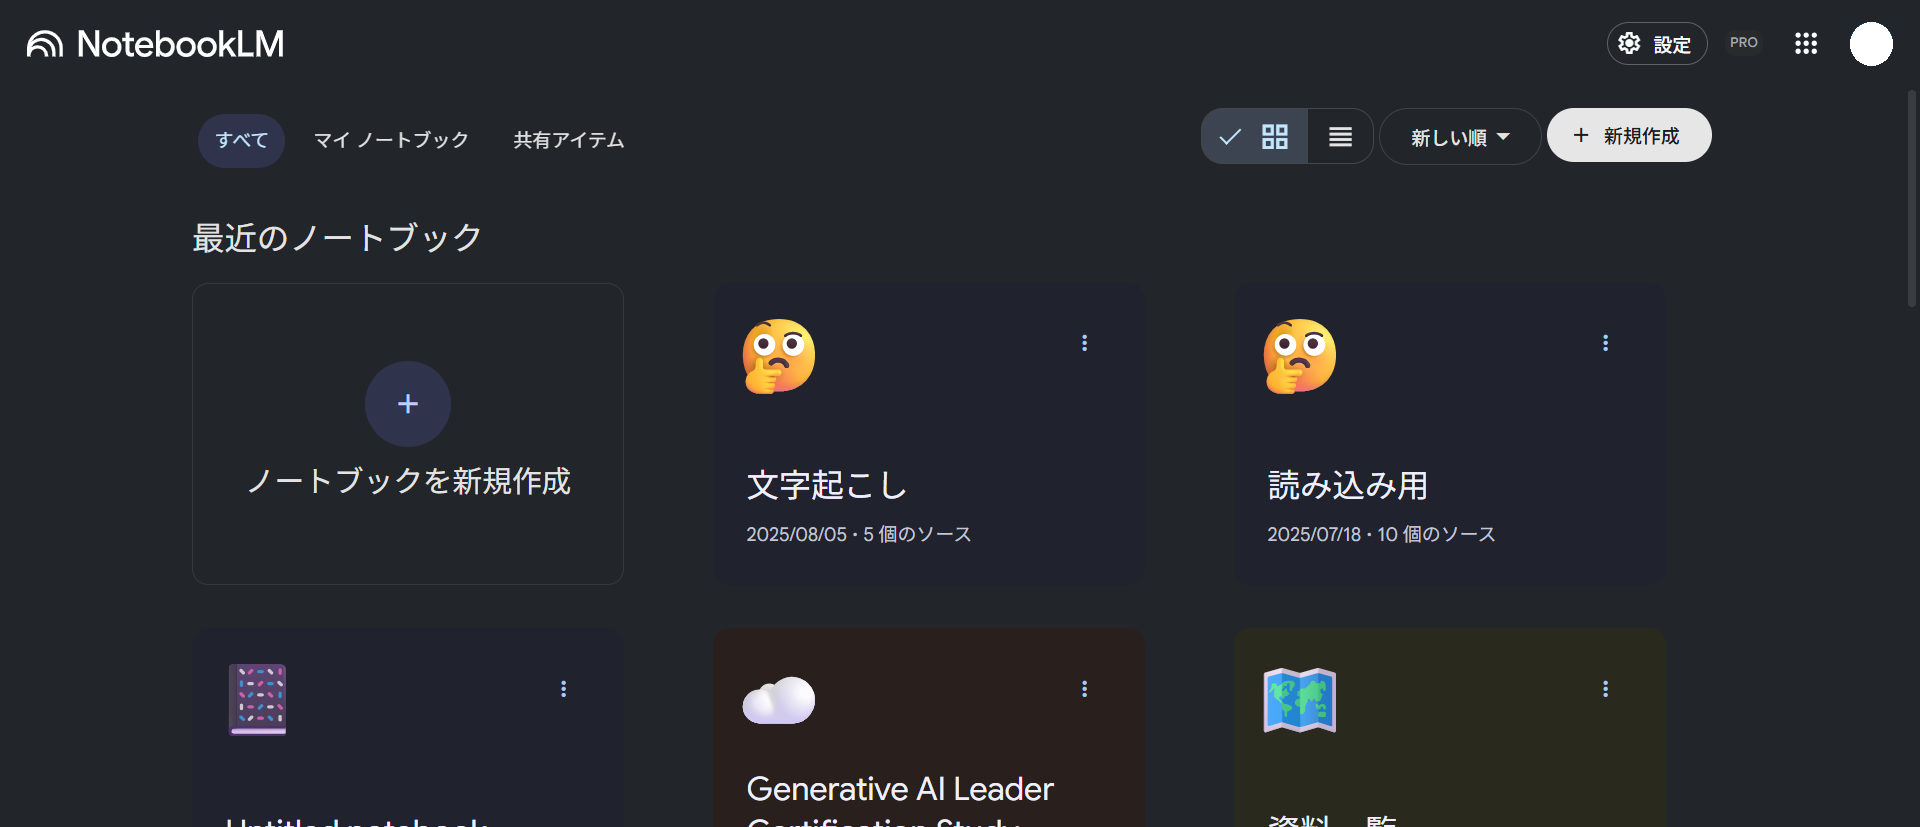
Task: Open more options for Untitled notebook
Action: [x=563, y=689]
